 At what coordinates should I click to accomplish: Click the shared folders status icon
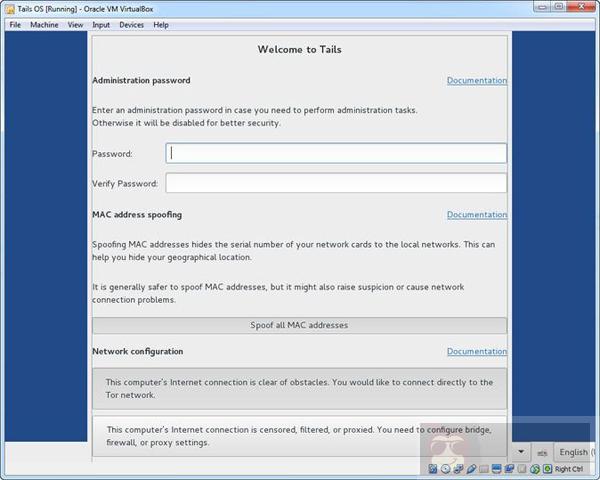(483, 469)
